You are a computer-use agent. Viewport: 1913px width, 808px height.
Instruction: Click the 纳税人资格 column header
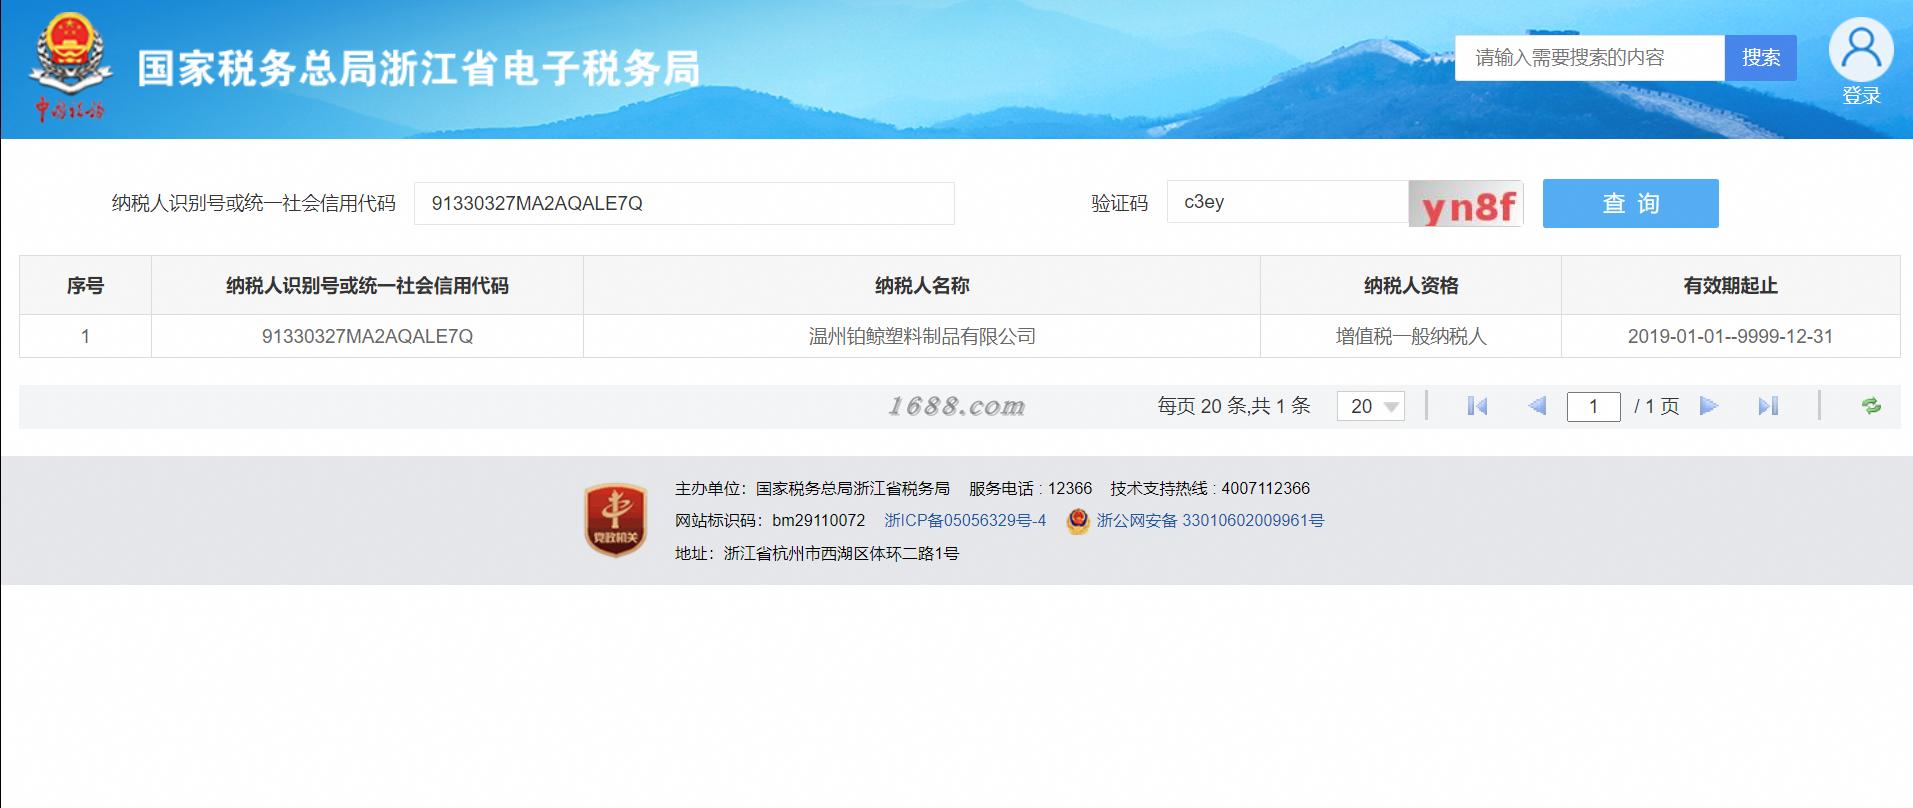tap(1411, 286)
